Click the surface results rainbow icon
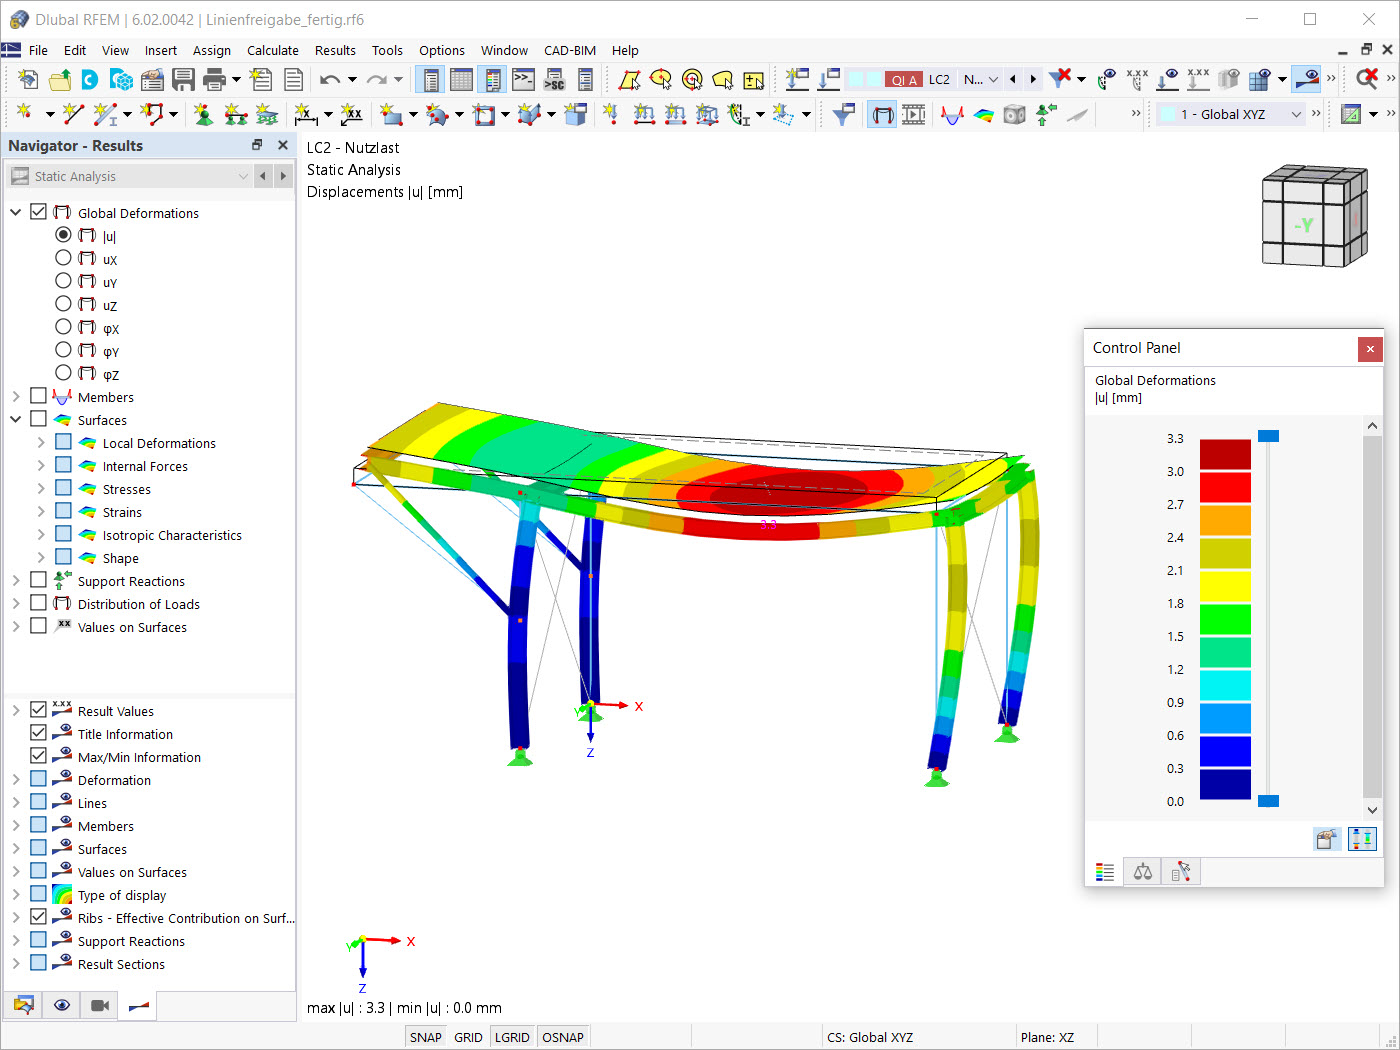The width and height of the screenshot is (1400, 1050). (984, 115)
